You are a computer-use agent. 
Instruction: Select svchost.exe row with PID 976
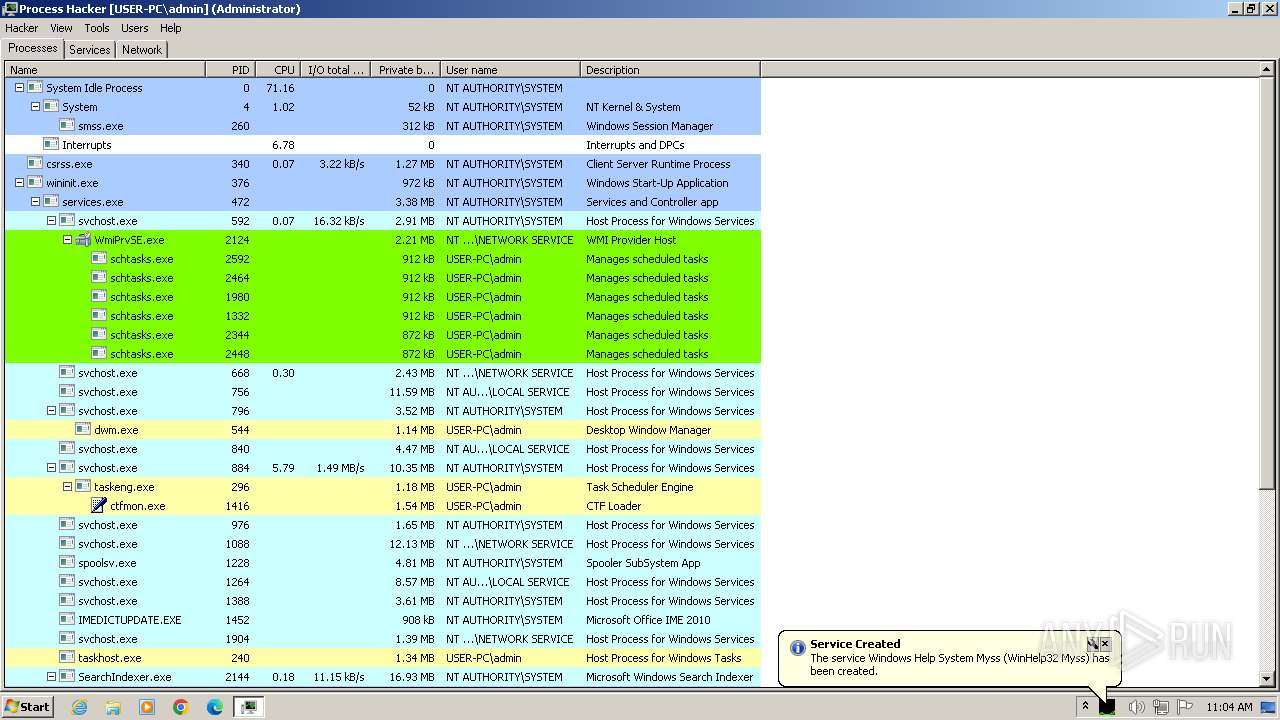click(383, 525)
